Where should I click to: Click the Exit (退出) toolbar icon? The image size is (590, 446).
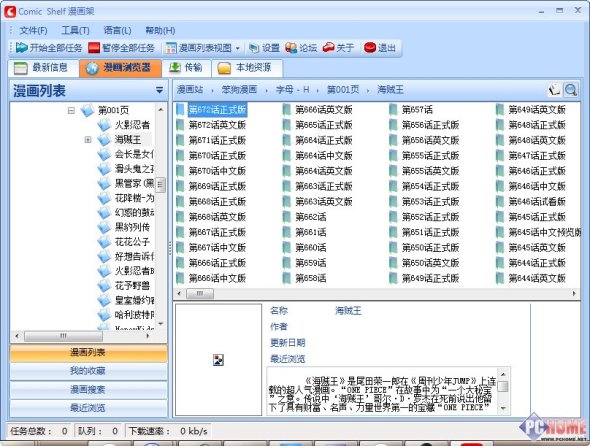pyautogui.click(x=370, y=48)
